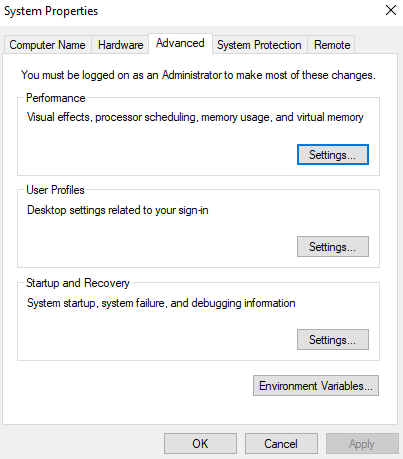Dismiss the dialog with Cancel
403x459 pixels.
coord(281,444)
